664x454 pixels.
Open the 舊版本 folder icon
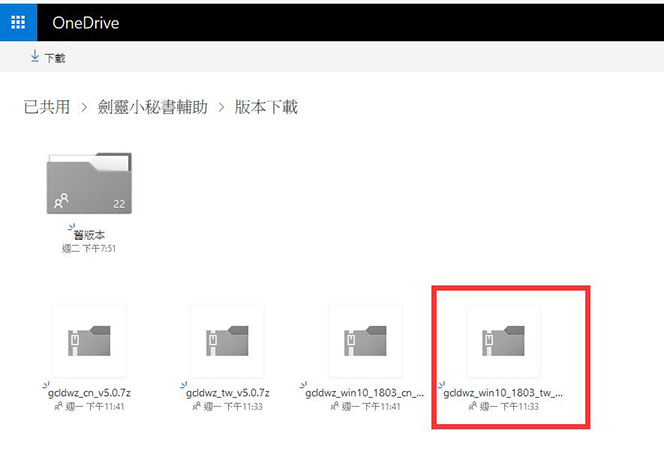click(x=89, y=183)
